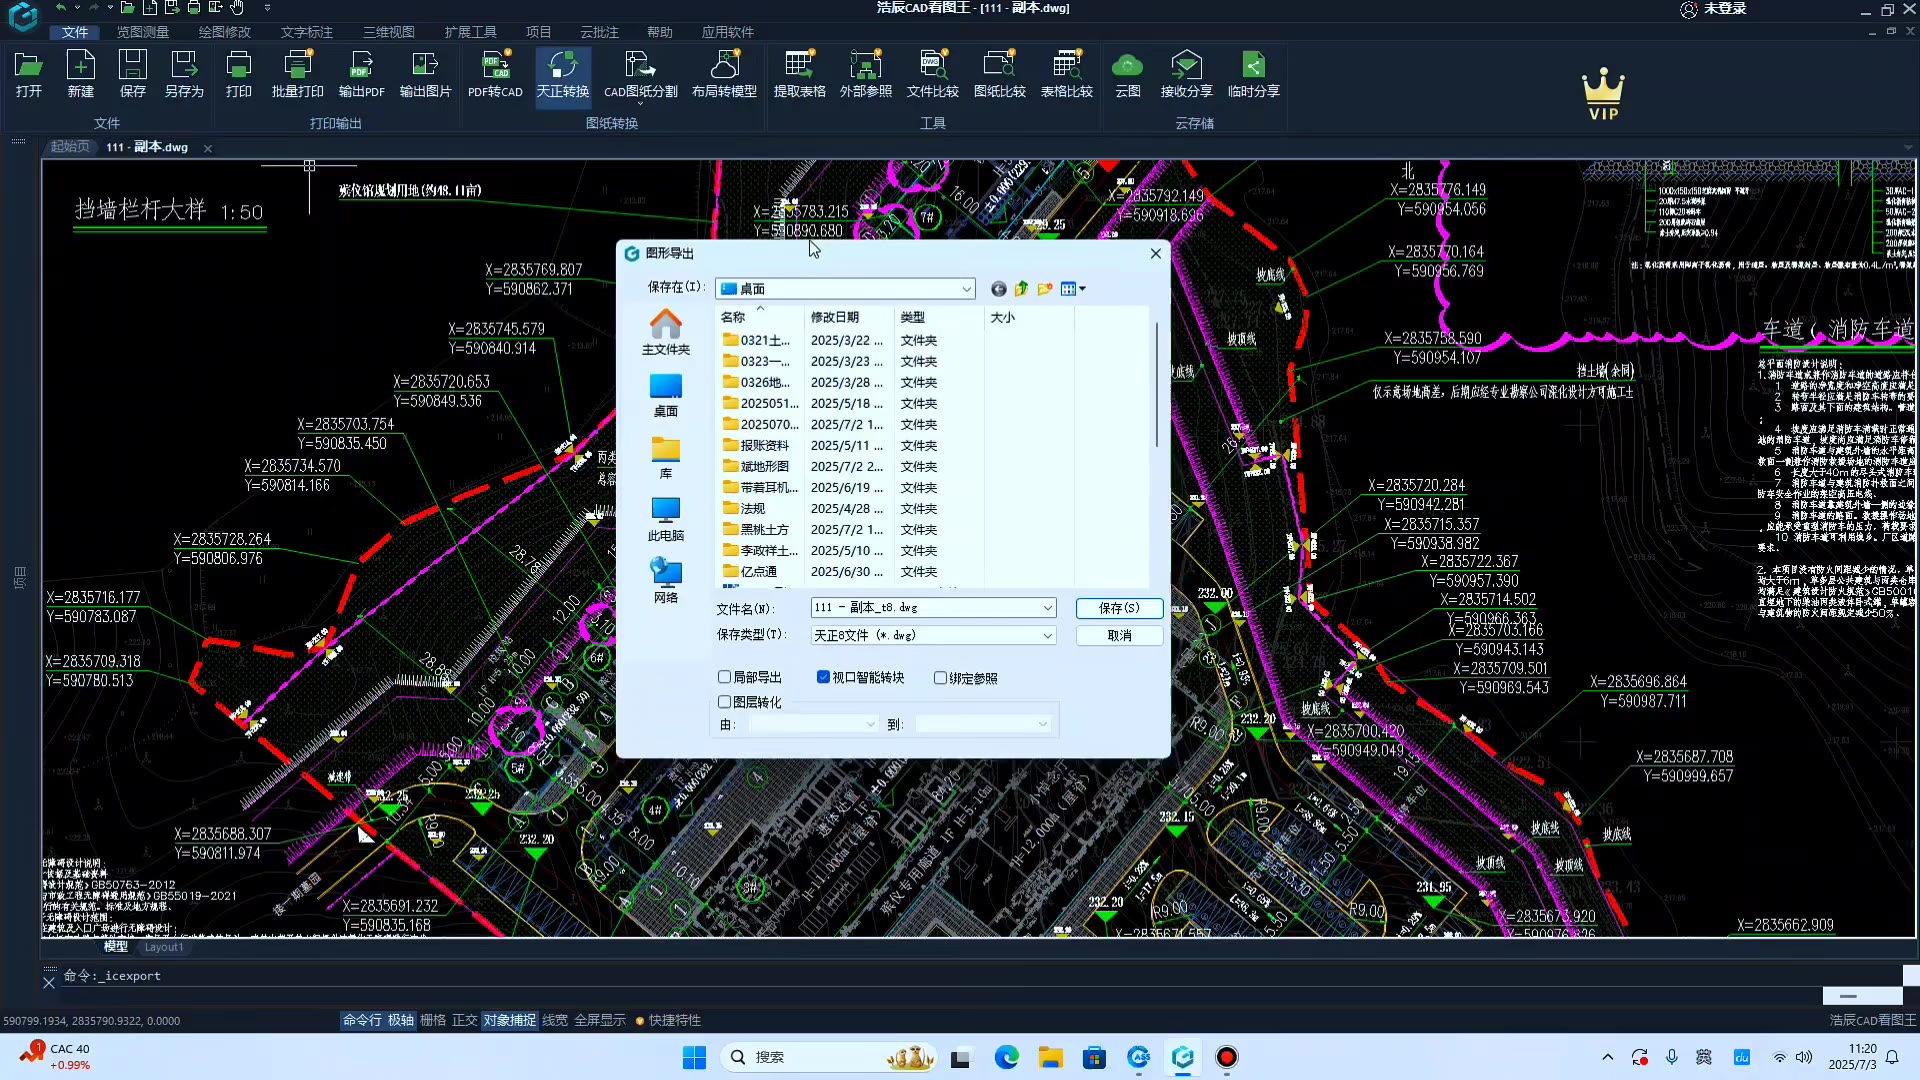Expand the 保存类型 dropdown
1920x1080 pixels.
[x=1047, y=635]
